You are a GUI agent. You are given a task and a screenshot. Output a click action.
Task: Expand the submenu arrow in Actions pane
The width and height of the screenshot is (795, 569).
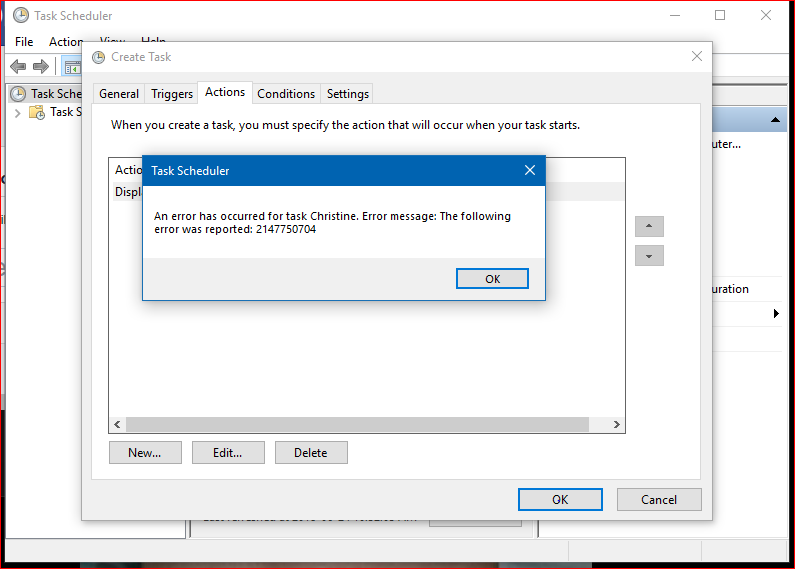(x=776, y=313)
